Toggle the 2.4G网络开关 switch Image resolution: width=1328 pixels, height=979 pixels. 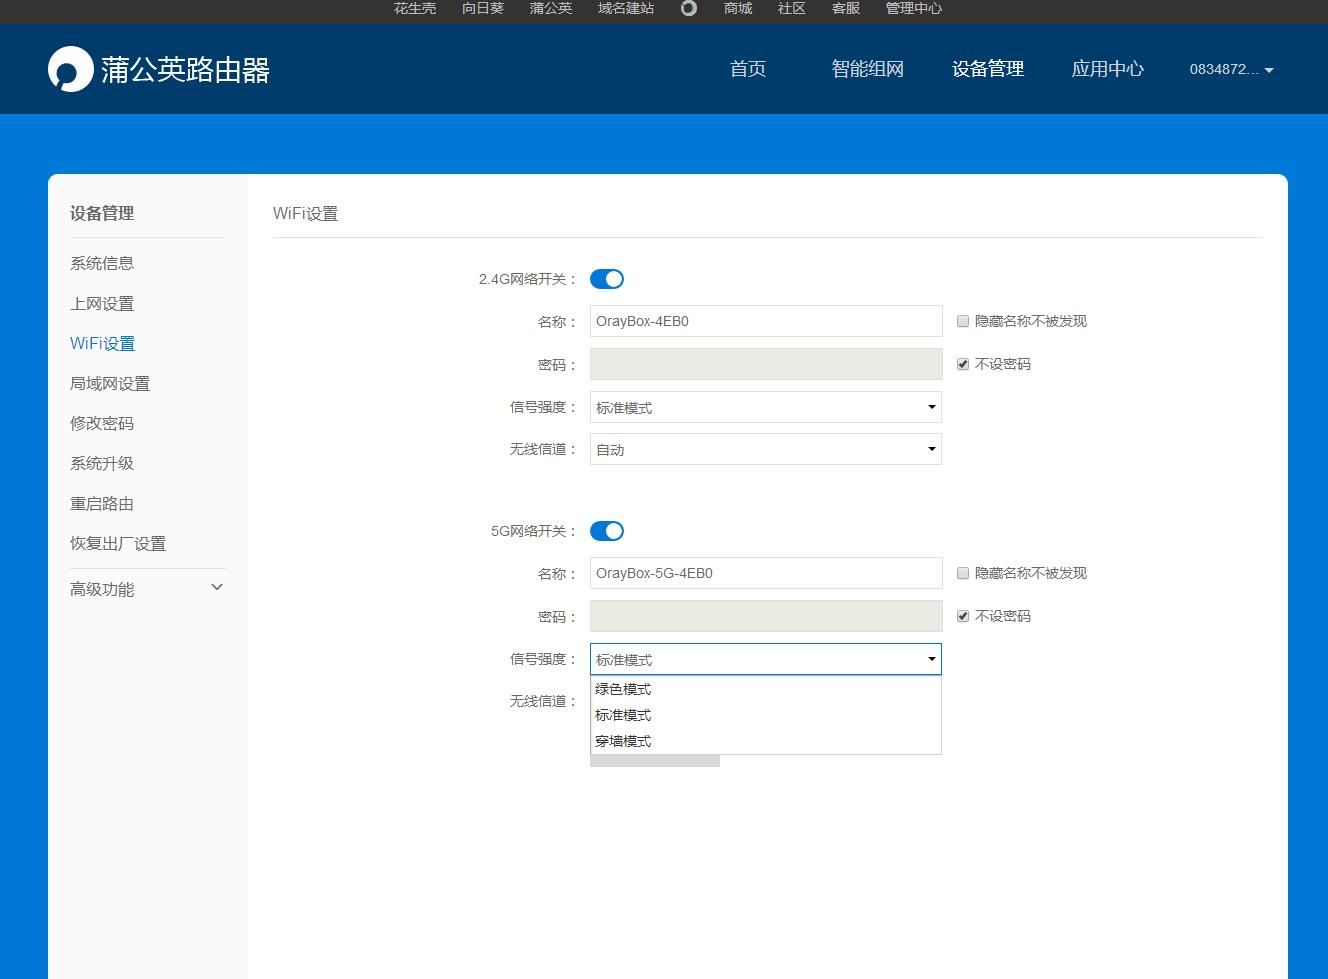607,279
